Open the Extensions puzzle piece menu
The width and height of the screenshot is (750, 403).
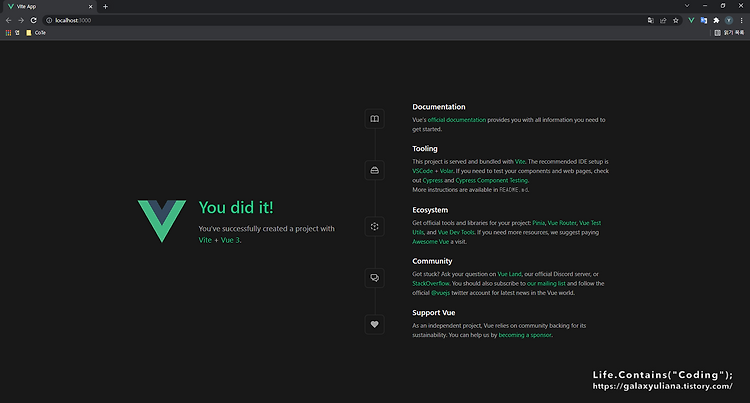[716, 20]
